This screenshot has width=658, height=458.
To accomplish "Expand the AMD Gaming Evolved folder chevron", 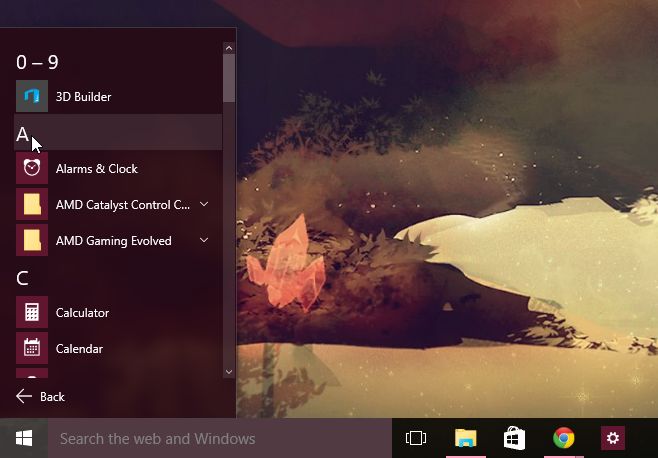I will click(204, 241).
